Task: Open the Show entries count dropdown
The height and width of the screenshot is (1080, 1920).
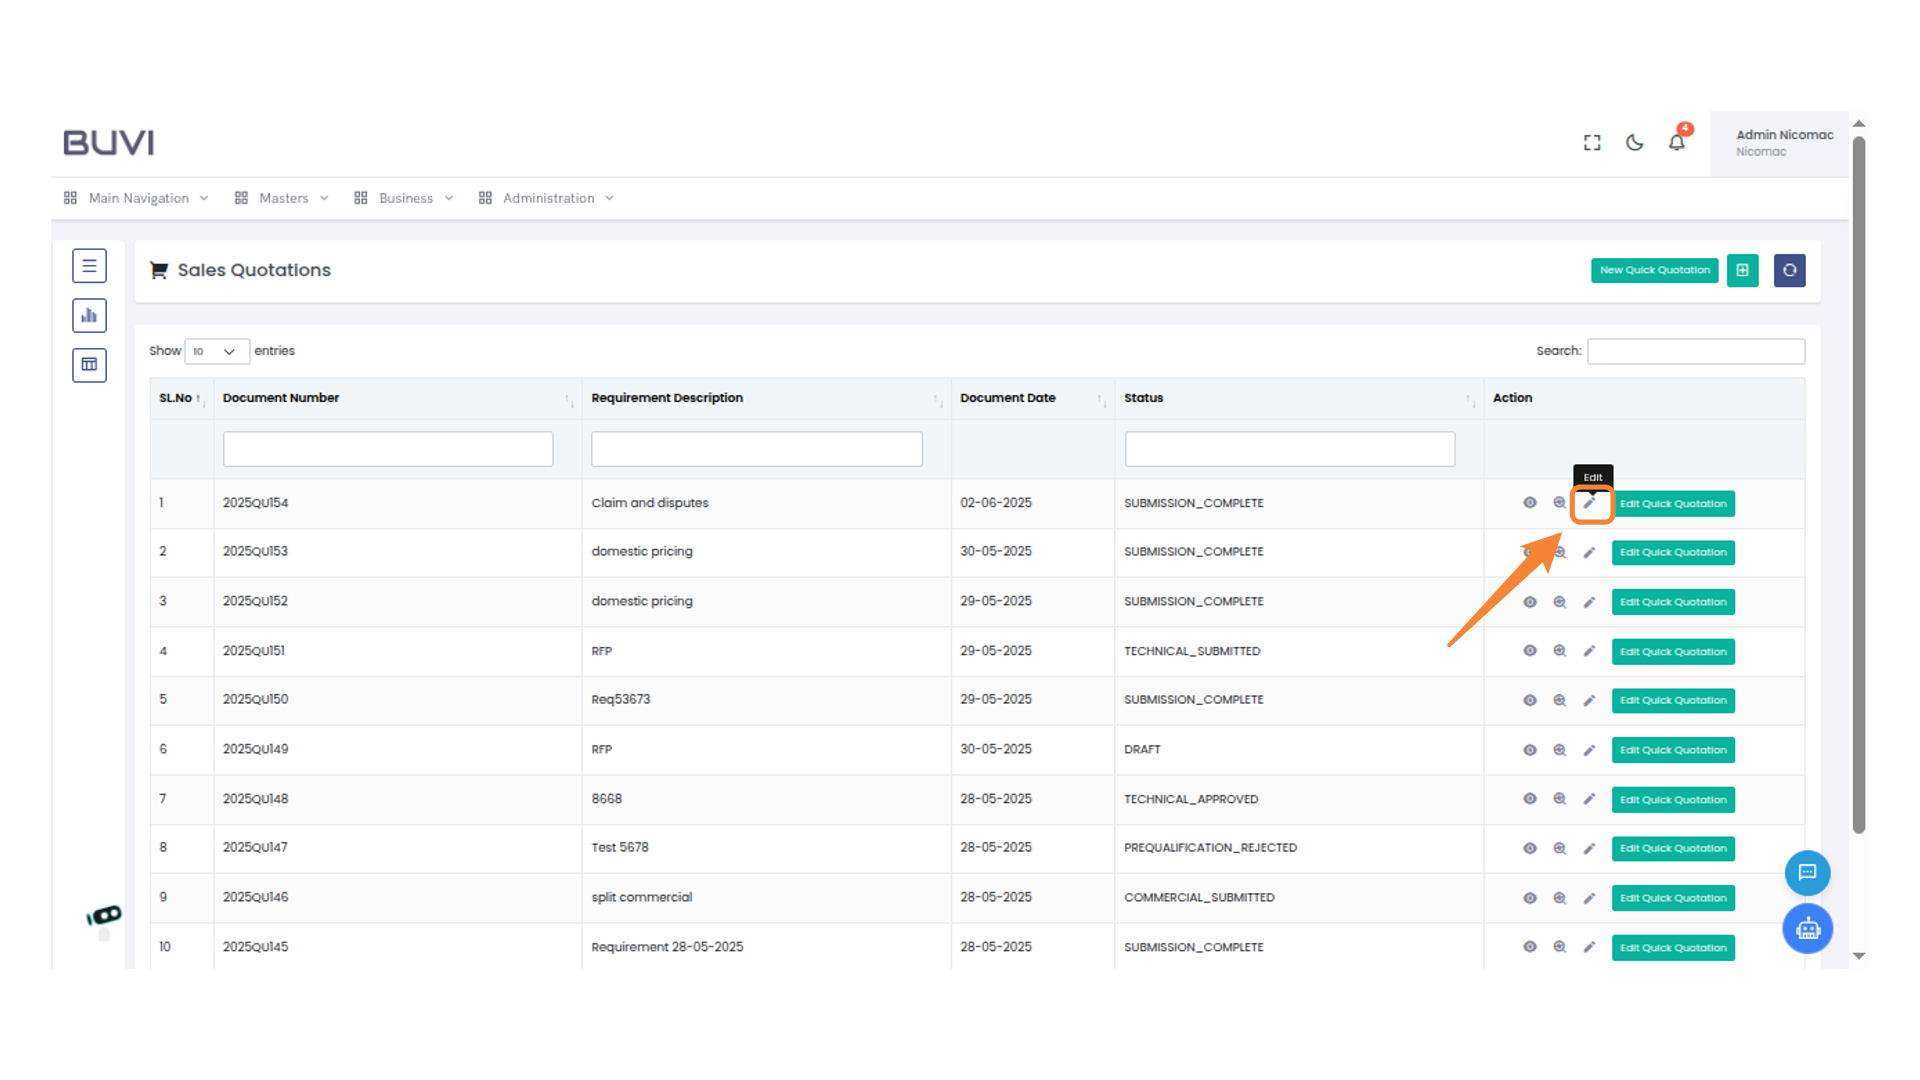Action: 216,352
